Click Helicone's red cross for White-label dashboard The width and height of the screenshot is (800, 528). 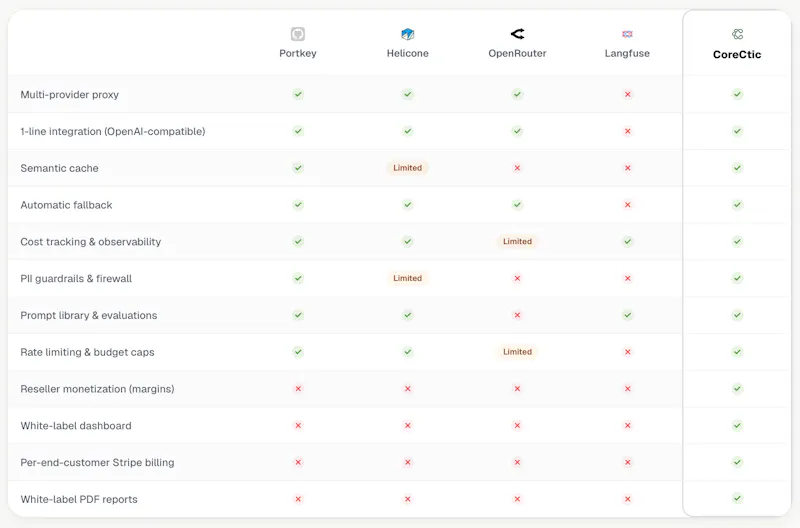point(408,425)
